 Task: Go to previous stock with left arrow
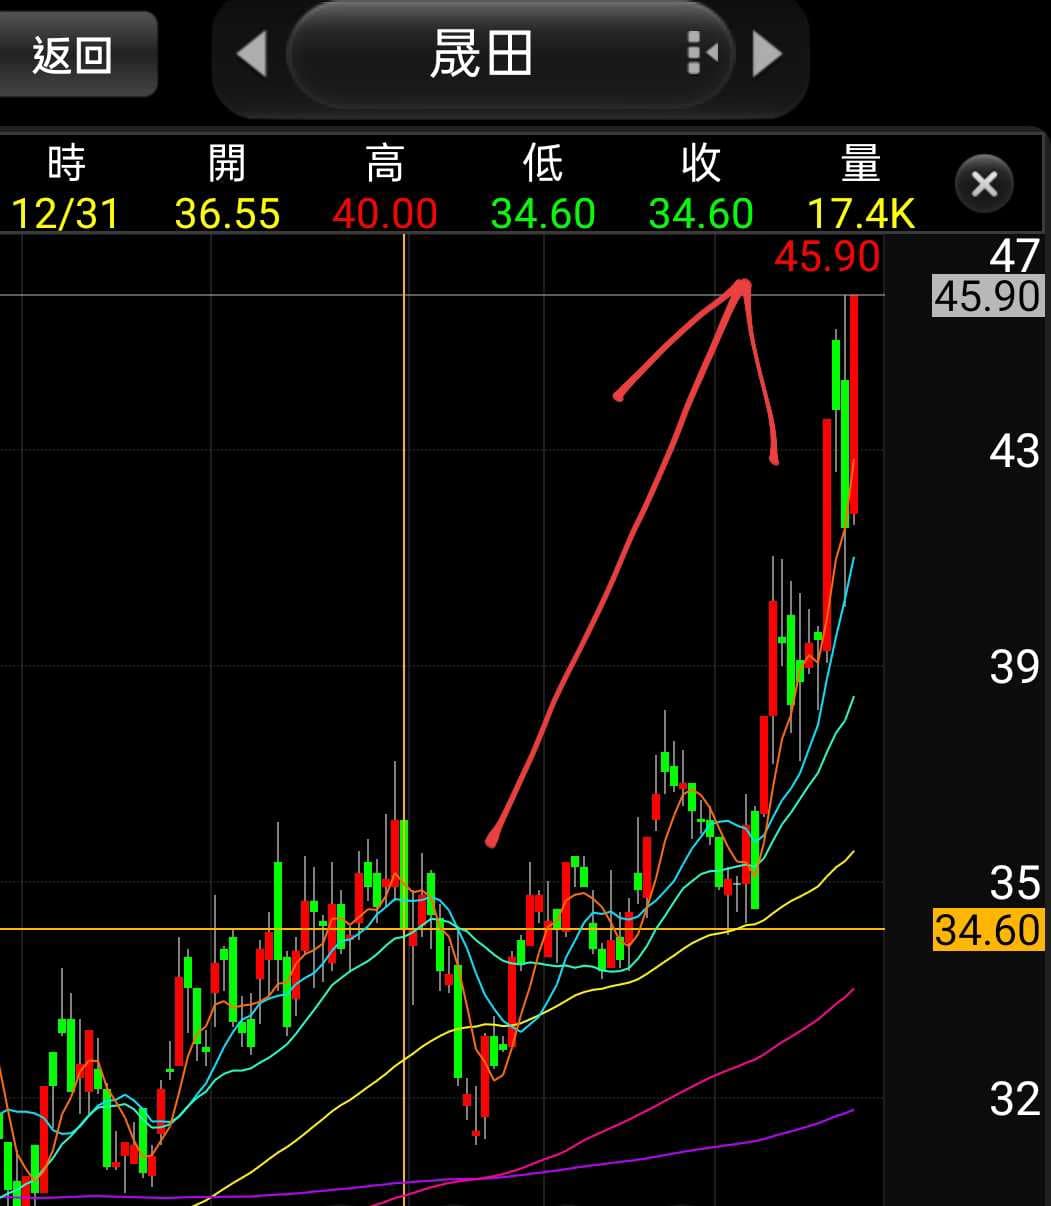point(252,53)
